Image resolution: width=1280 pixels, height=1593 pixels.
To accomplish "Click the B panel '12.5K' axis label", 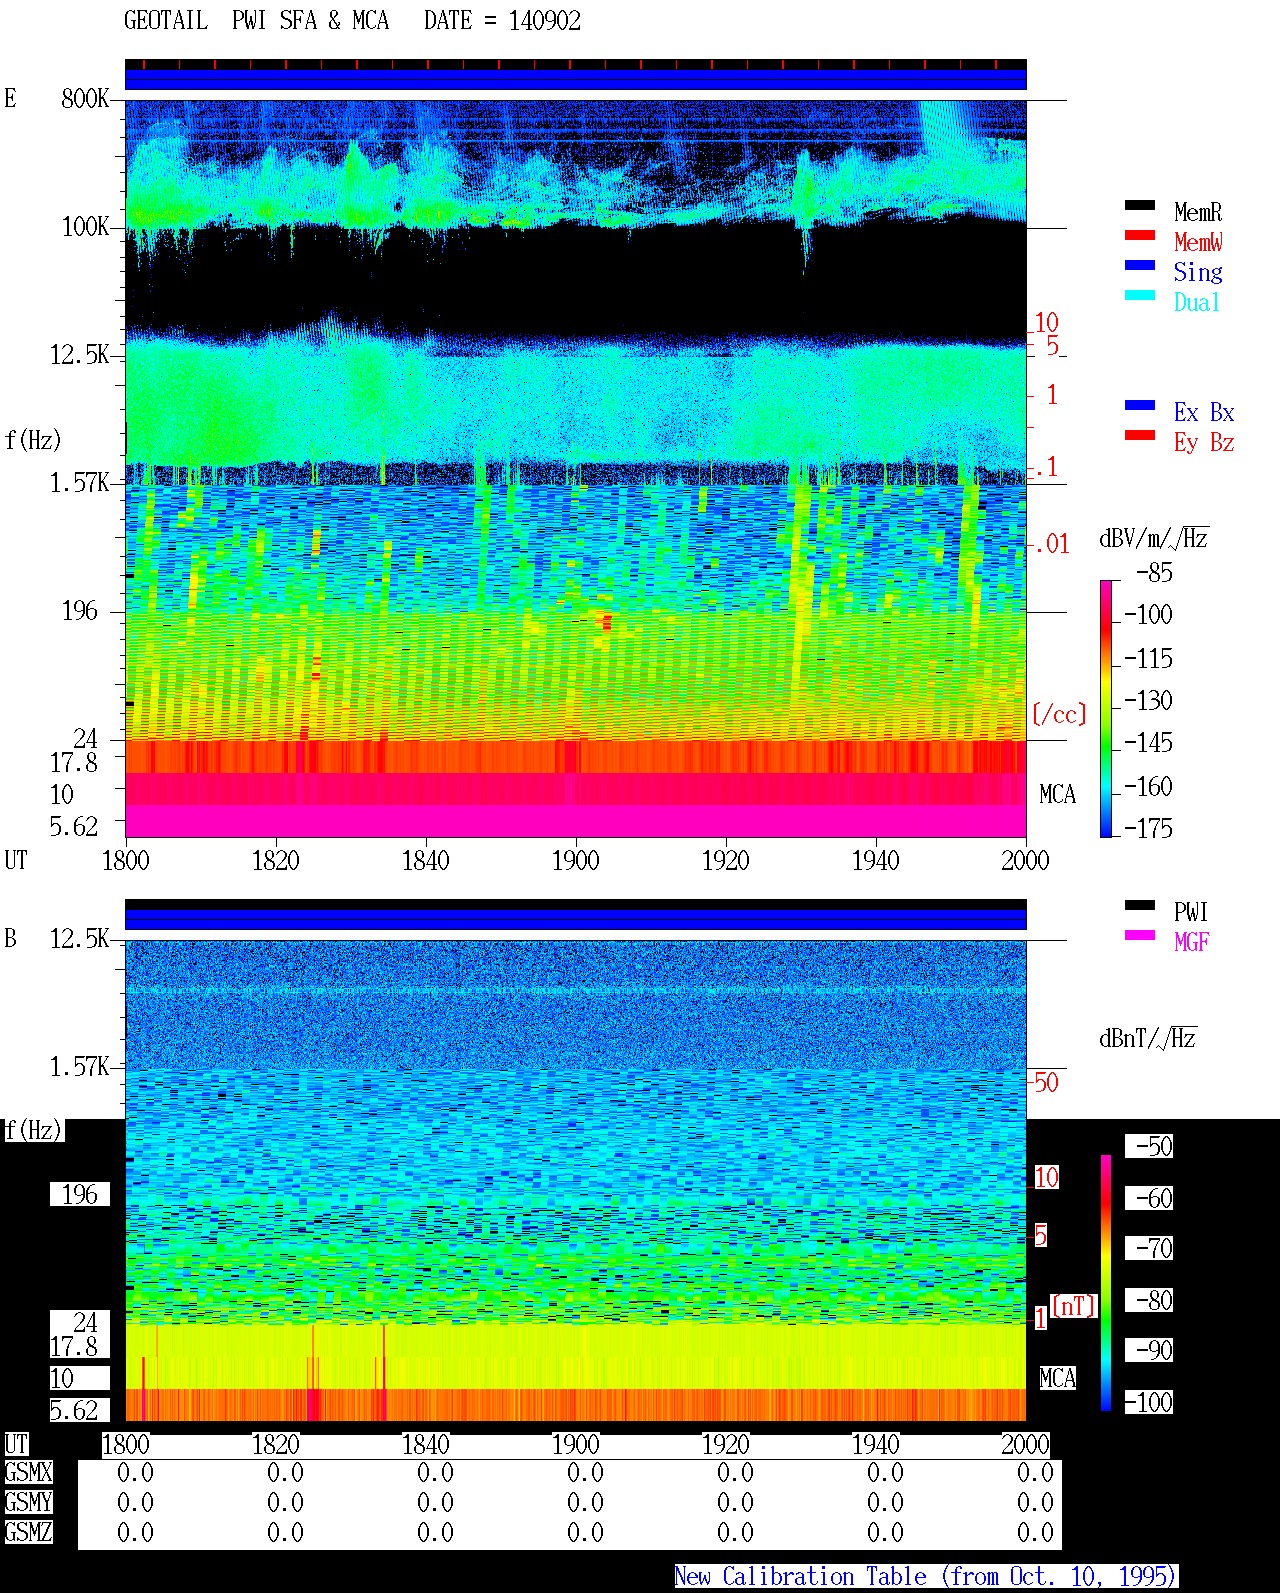I will (x=80, y=939).
